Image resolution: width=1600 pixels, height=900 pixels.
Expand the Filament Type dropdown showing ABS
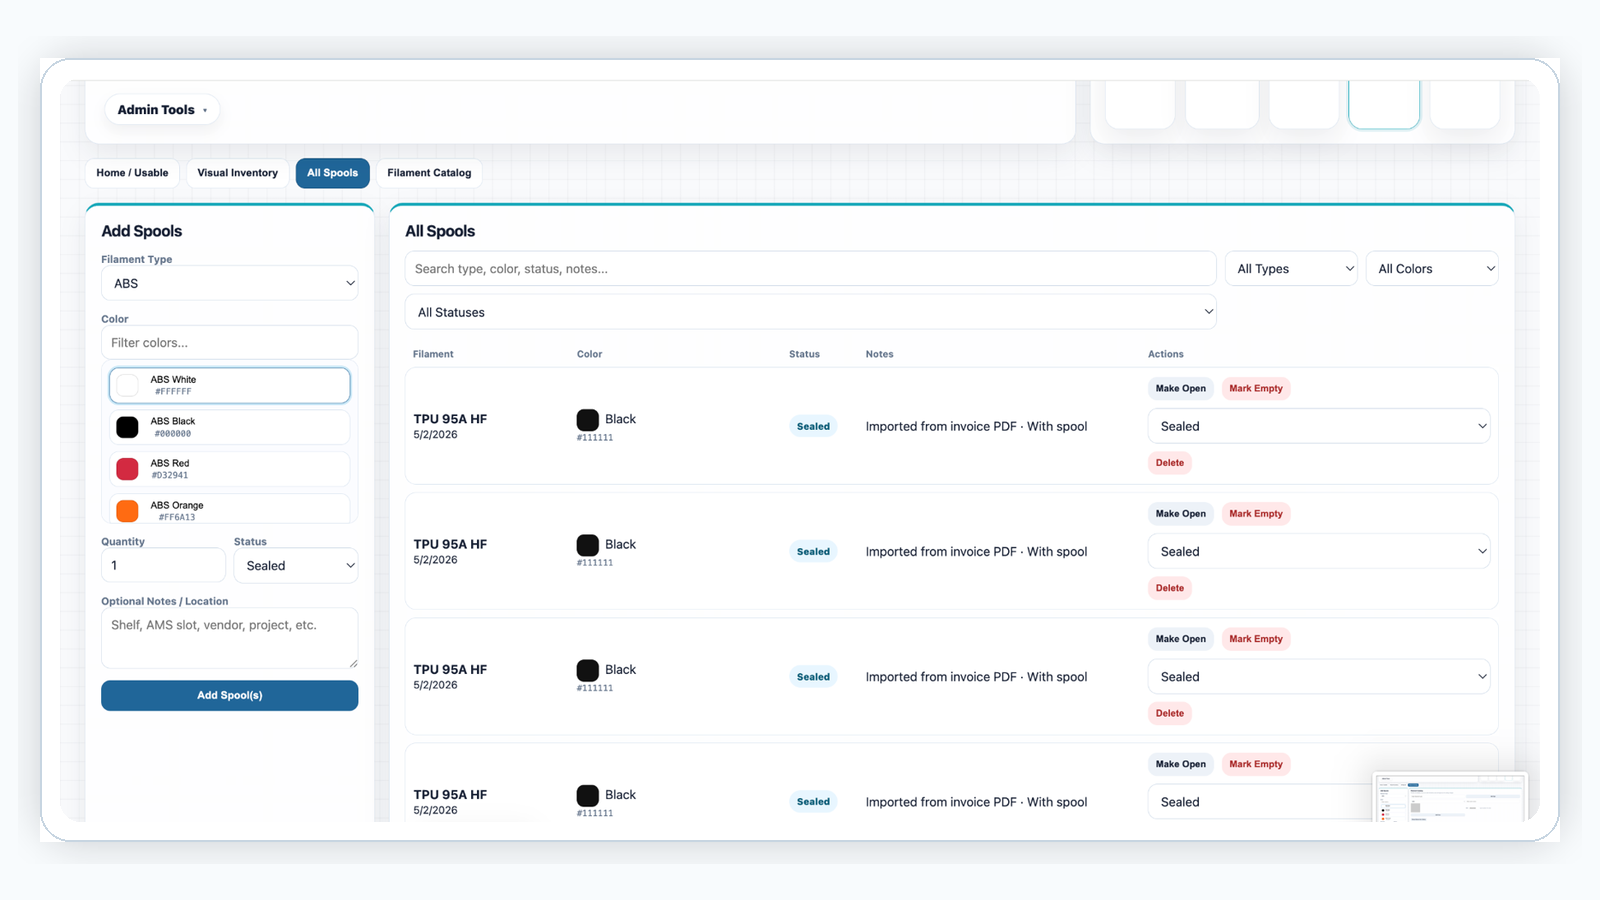pos(229,283)
